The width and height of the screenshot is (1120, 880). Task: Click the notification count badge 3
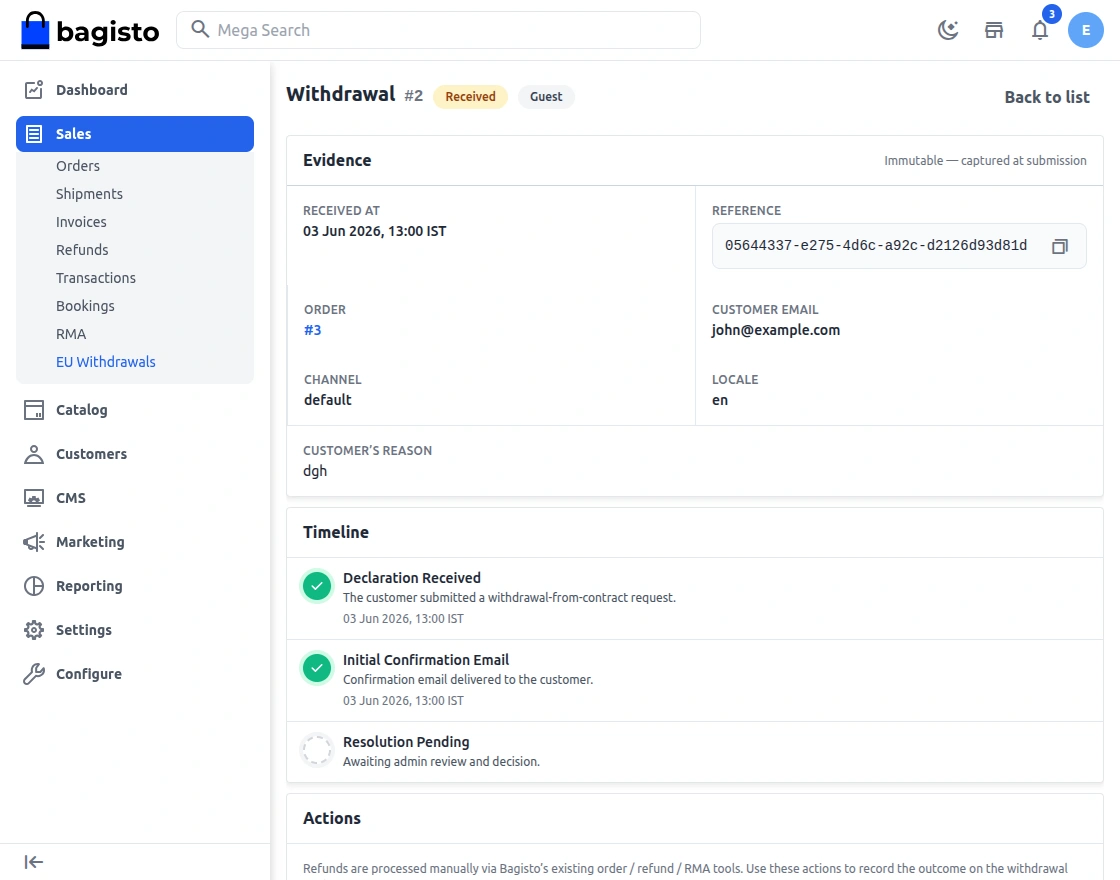[1051, 14]
